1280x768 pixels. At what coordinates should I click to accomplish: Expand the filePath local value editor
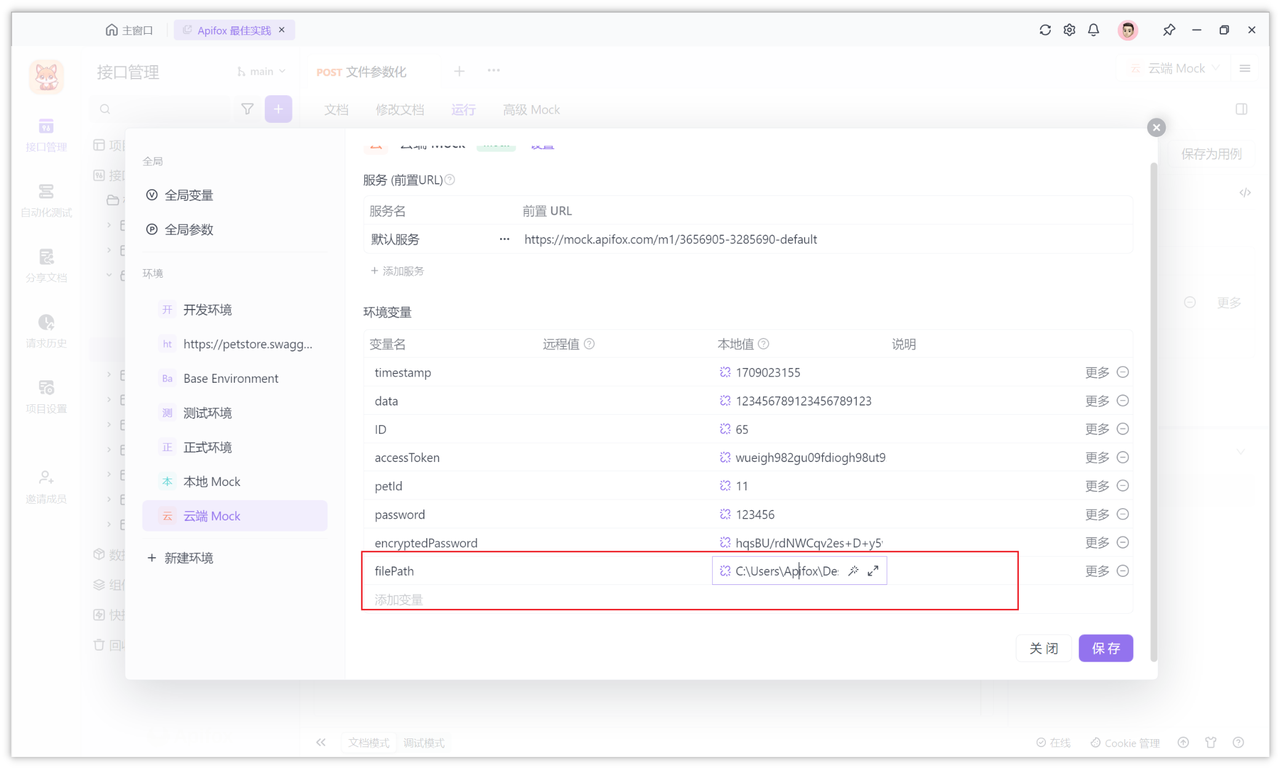tap(873, 571)
